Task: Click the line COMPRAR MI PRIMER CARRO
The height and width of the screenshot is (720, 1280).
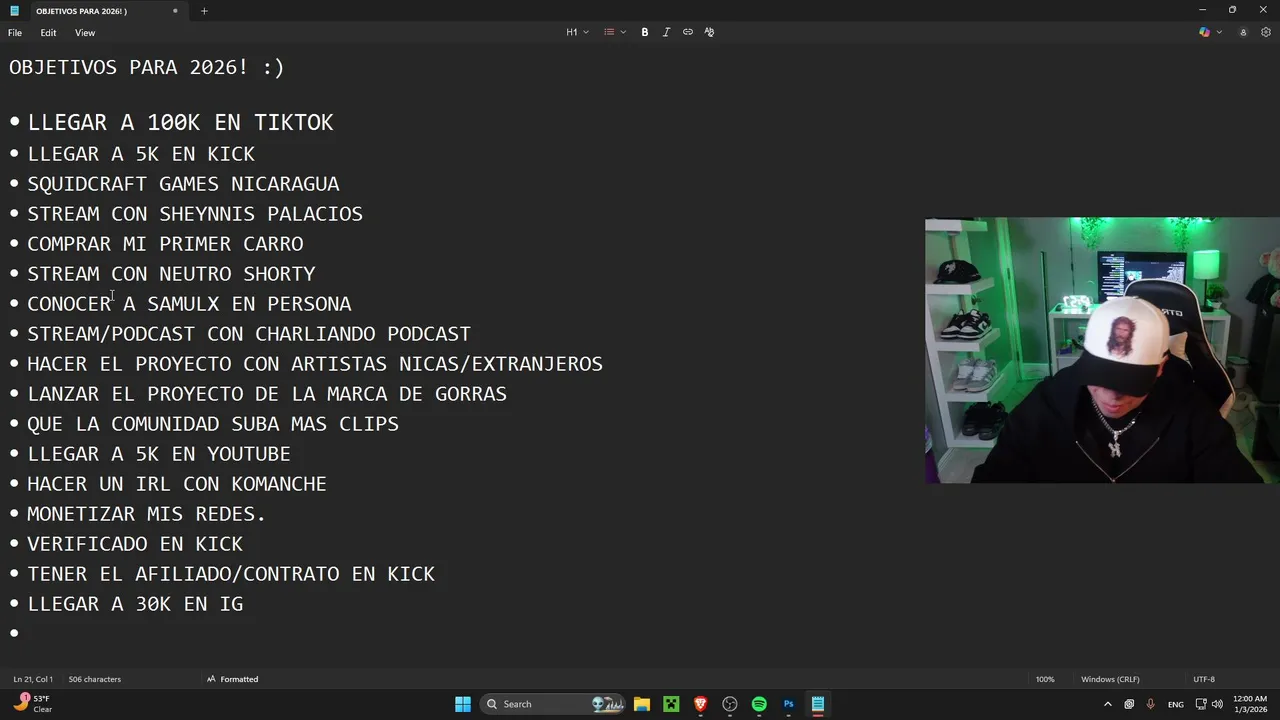Action: (x=165, y=243)
